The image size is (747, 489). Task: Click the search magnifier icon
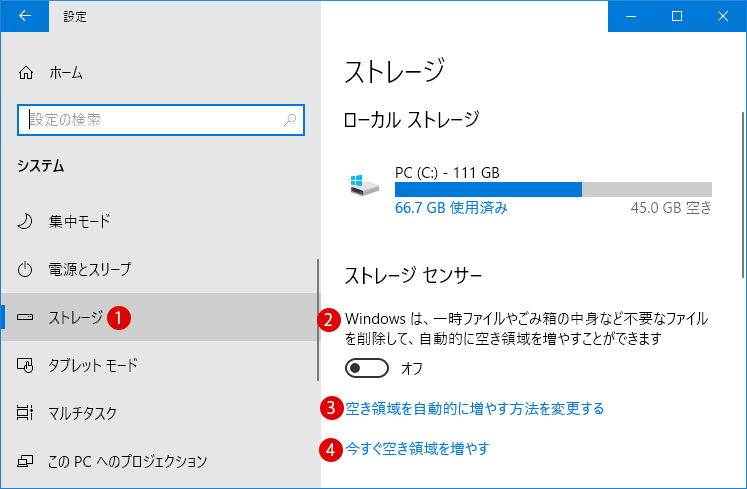coord(290,120)
